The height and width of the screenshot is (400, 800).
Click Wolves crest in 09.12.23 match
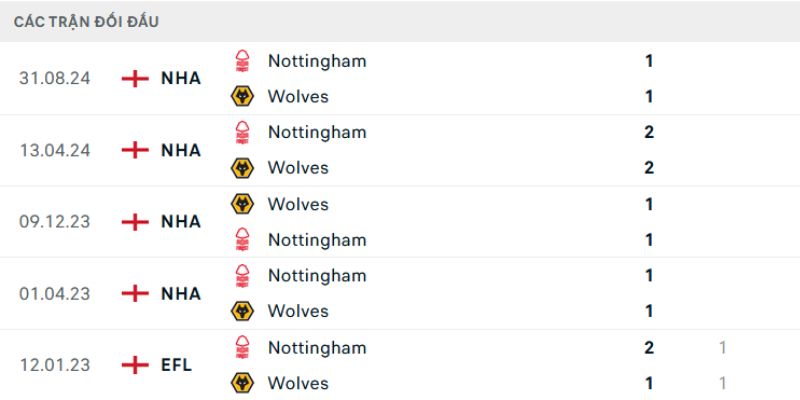point(241,204)
